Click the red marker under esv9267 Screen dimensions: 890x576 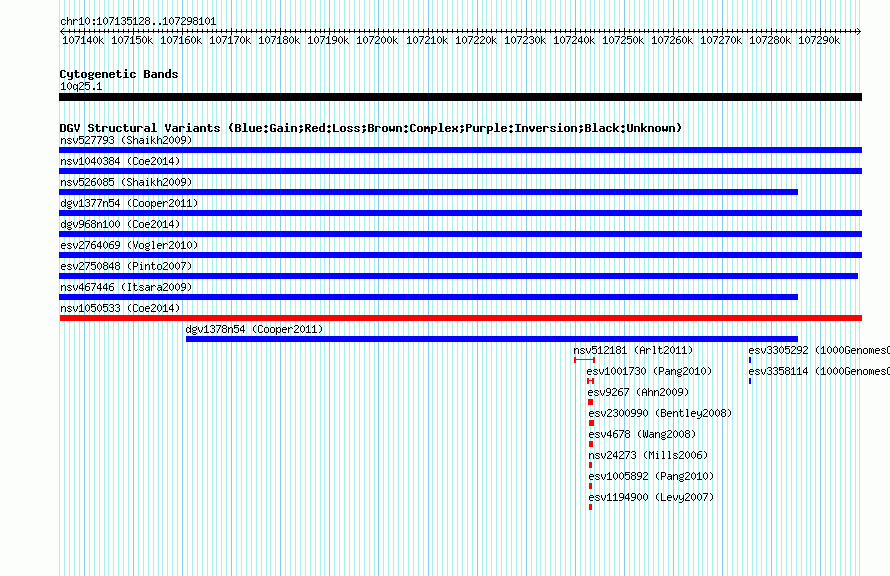[590, 402]
